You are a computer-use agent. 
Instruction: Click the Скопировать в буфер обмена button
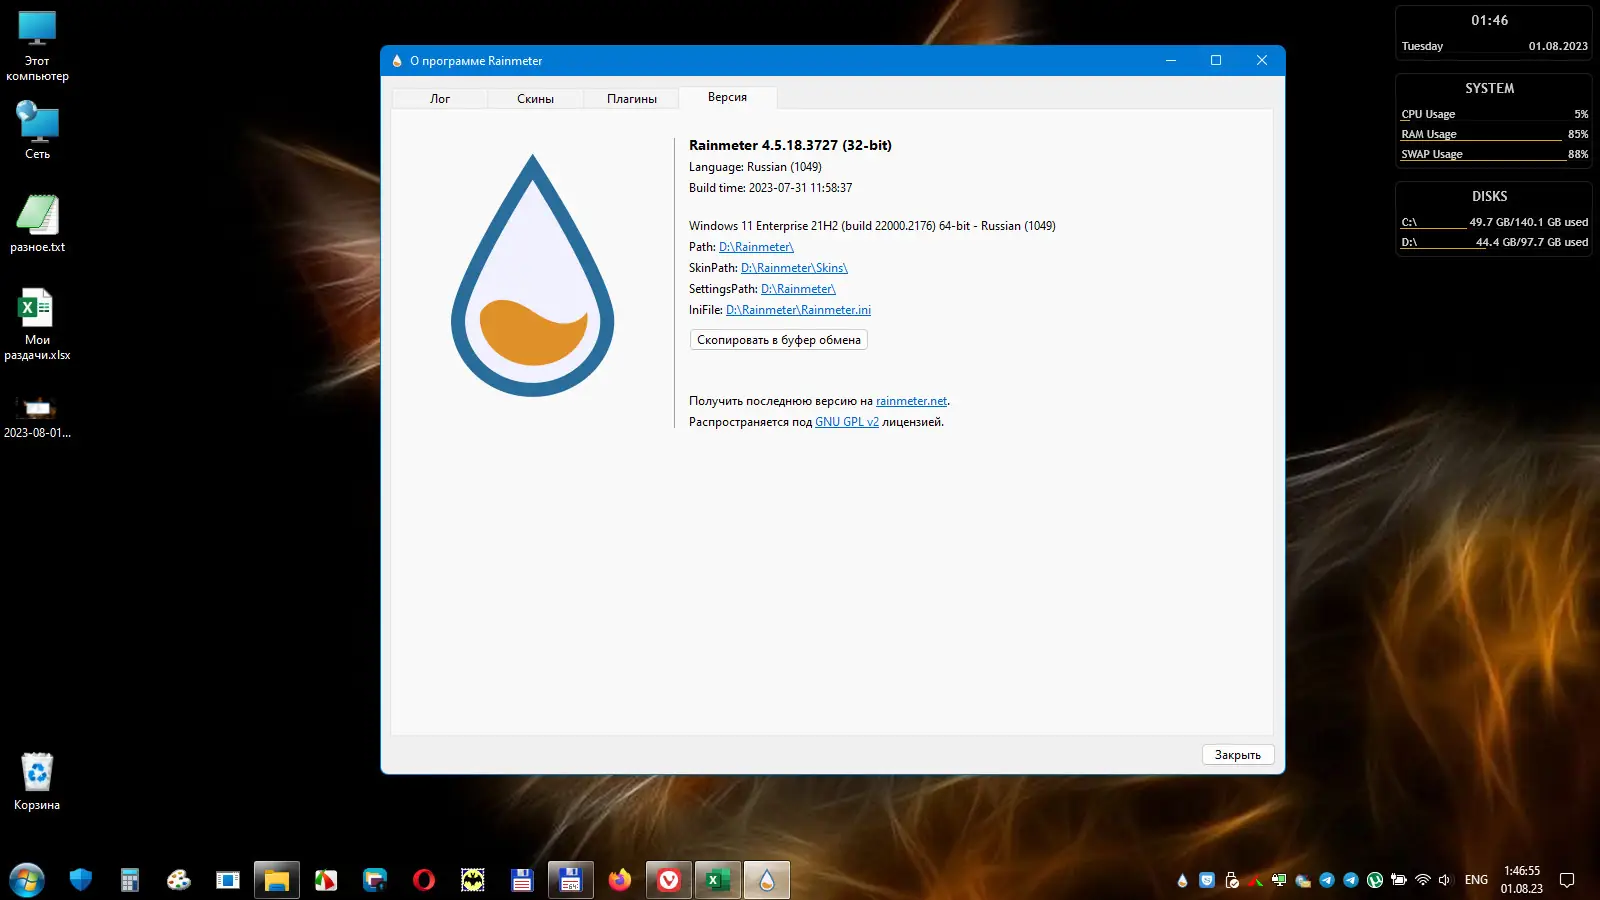click(x=779, y=340)
